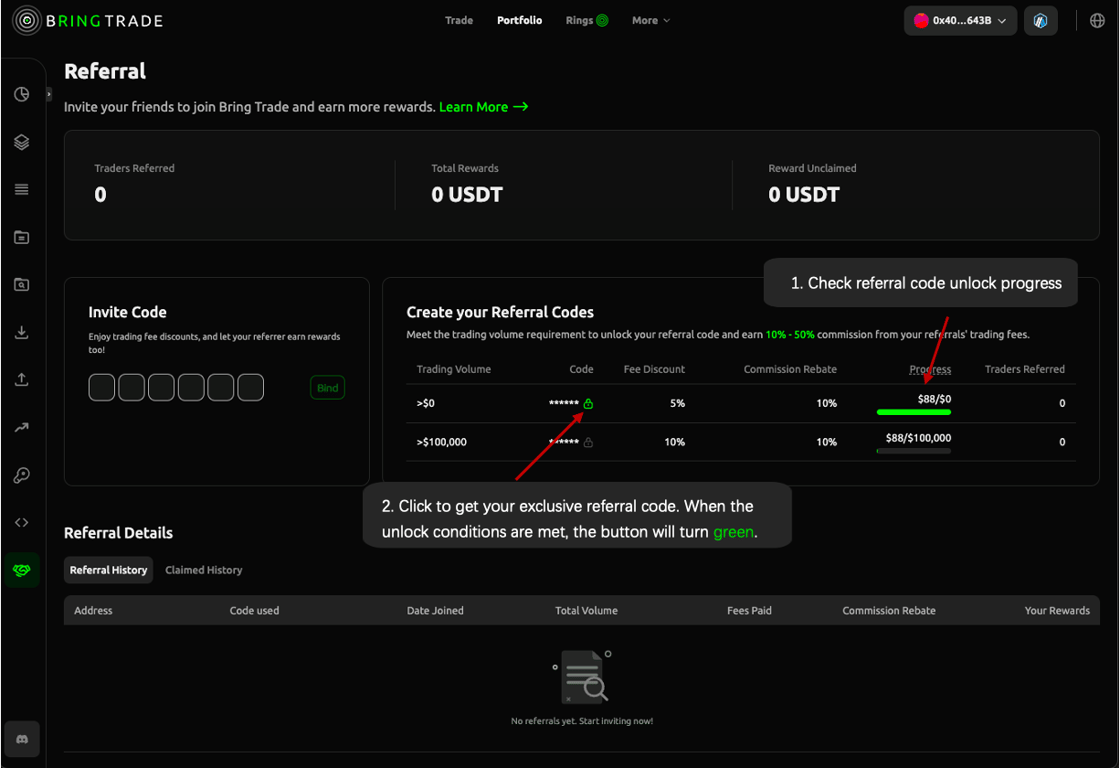Image resolution: width=1120 pixels, height=768 pixels.
Task: Open the pie chart overview sidebar icon
Action: click(x=21, y=94)
